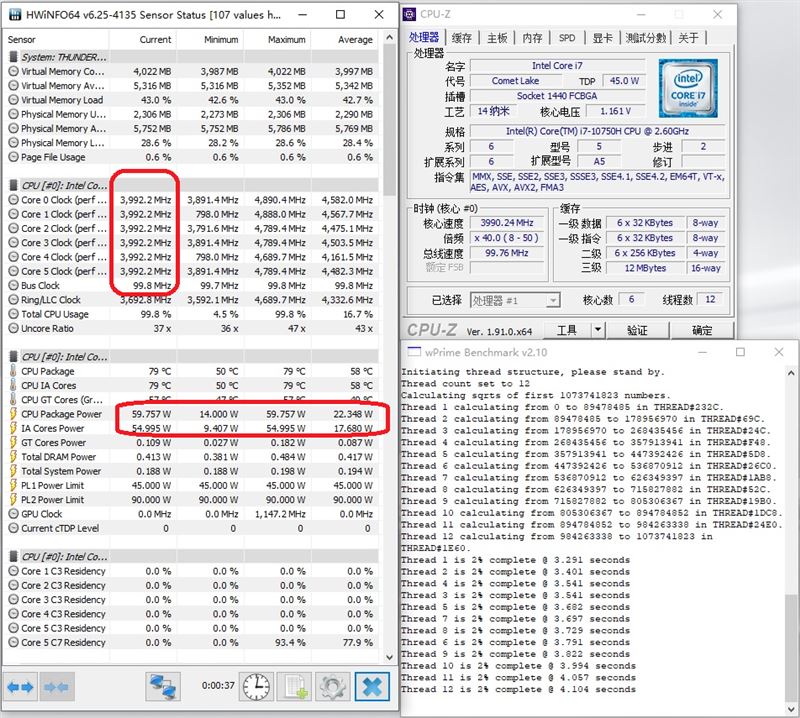Viewport: 800px width, 718px height.
Task: Open the 測試分數 tab in CPU-Z
Action: 646,37
